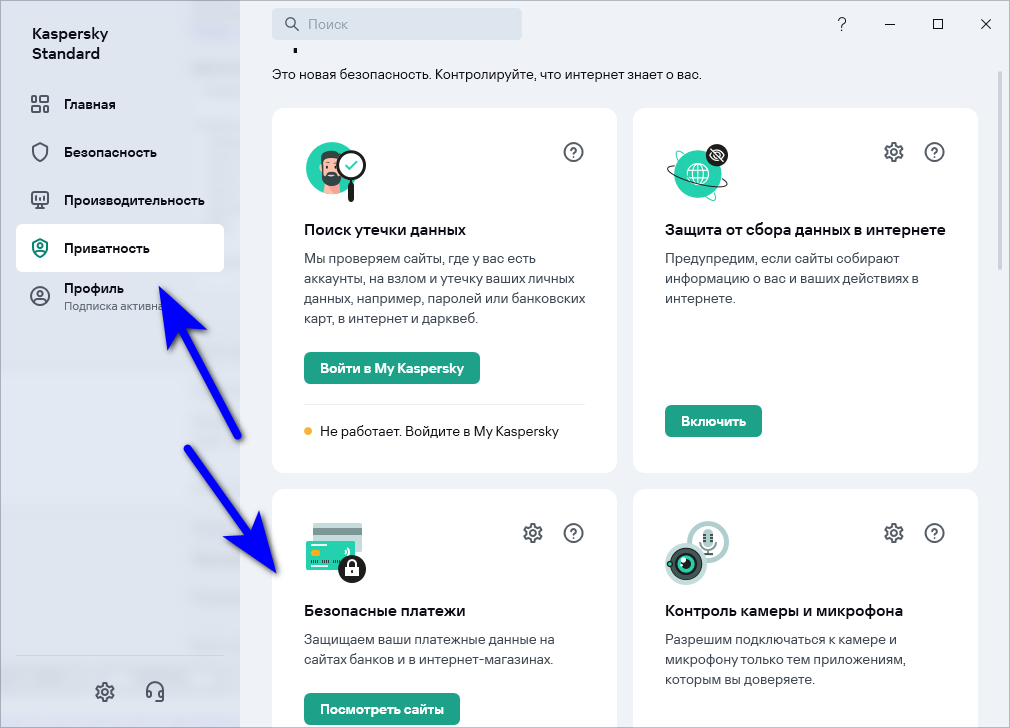
Task: Open the Безопасность section
Action: (120, 153)
